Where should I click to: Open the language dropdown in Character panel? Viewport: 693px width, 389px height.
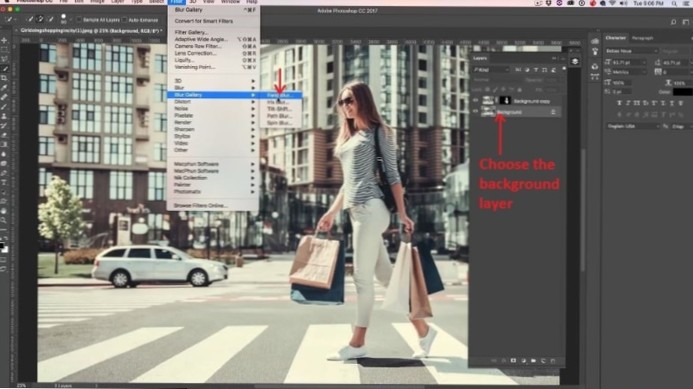click(633, 126)
